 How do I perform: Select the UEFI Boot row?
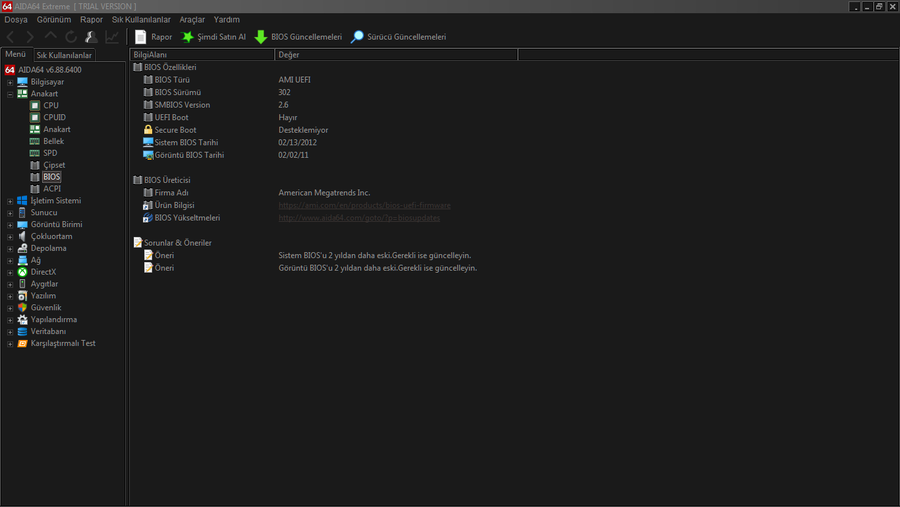click(171, 118)
